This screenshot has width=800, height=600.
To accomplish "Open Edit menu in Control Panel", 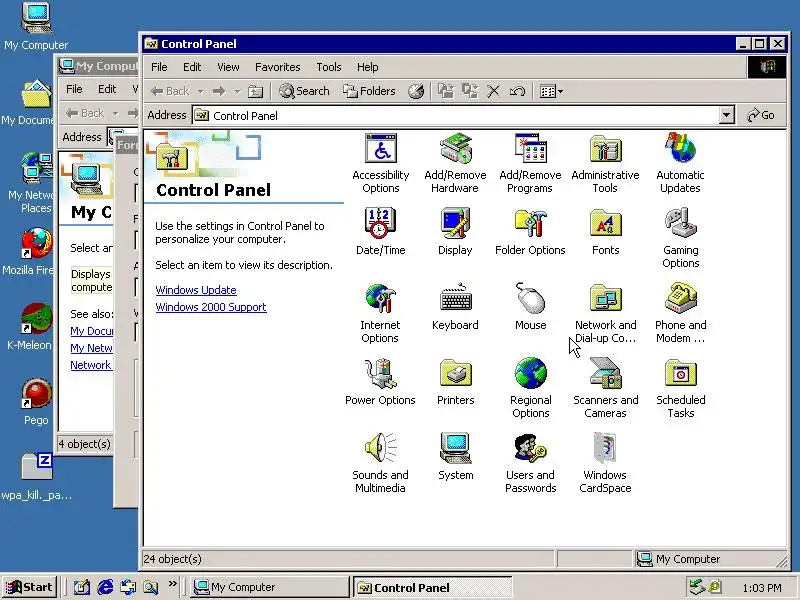I will (192, 67).
